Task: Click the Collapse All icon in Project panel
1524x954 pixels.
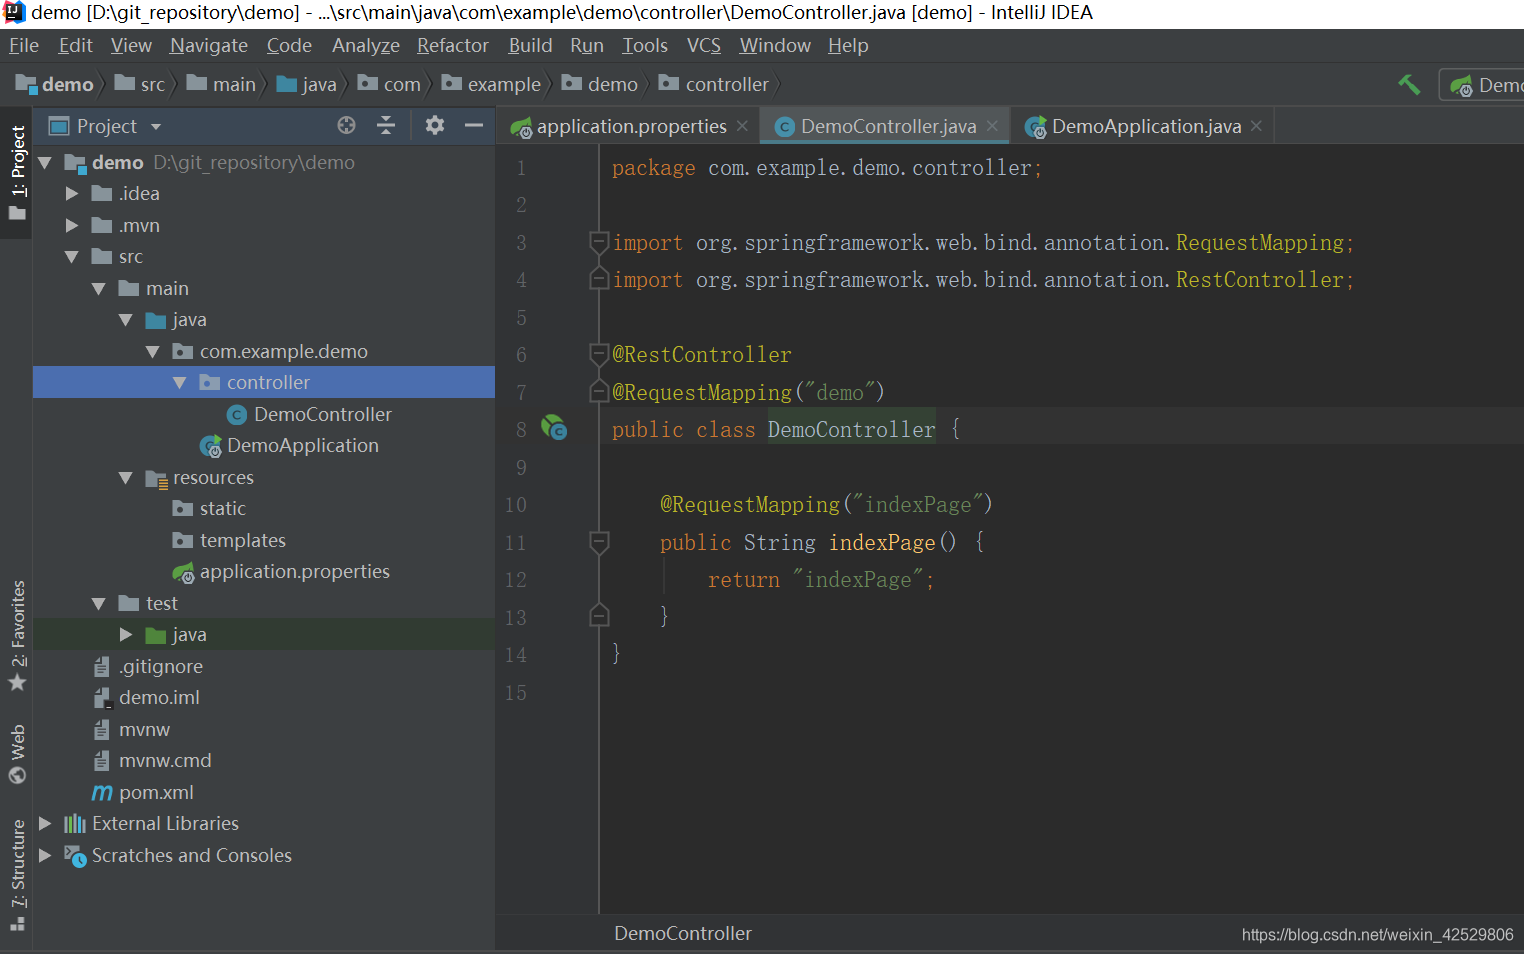Action: point(386,125)
